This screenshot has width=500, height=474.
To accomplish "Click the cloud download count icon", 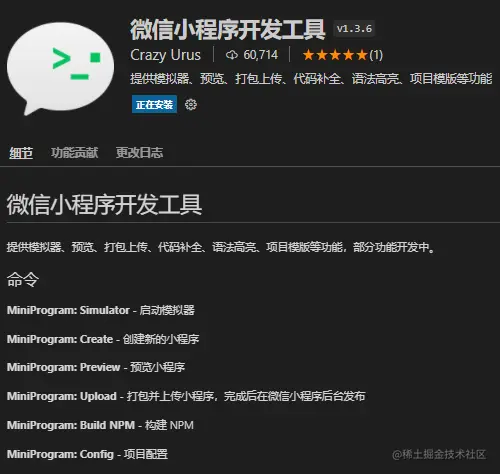I will click(232, 55).
